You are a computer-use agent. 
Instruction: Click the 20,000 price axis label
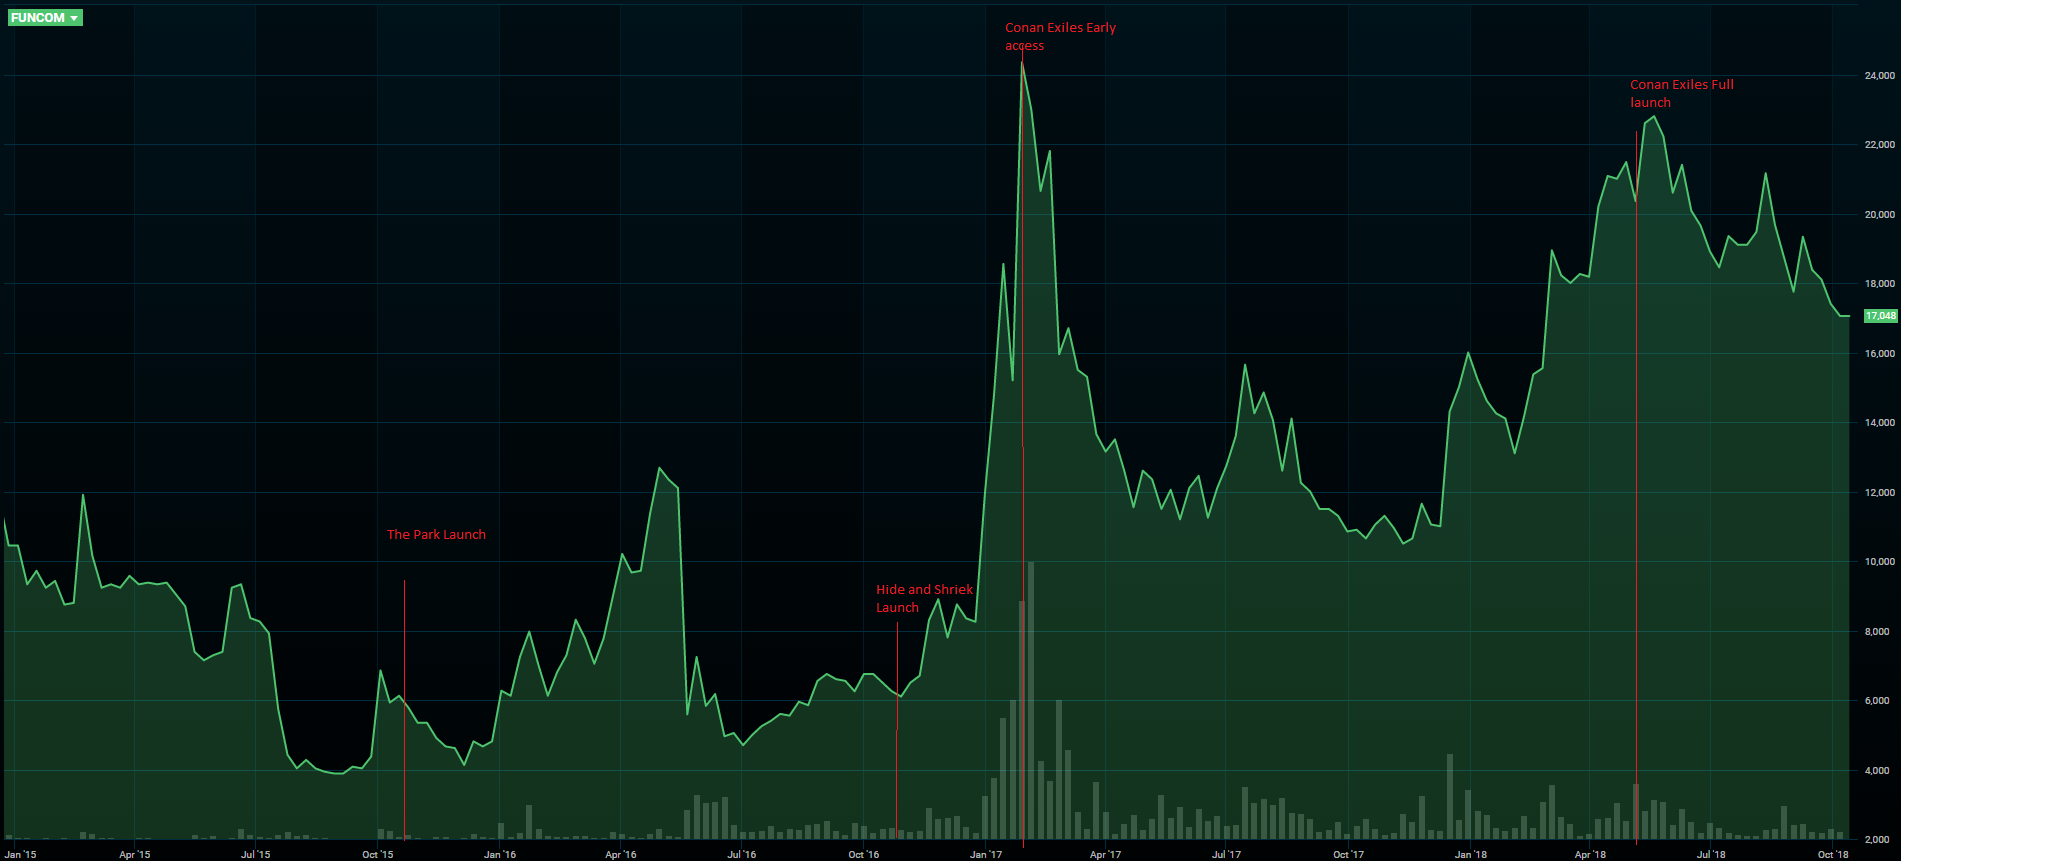click(x=1880, y=215)
